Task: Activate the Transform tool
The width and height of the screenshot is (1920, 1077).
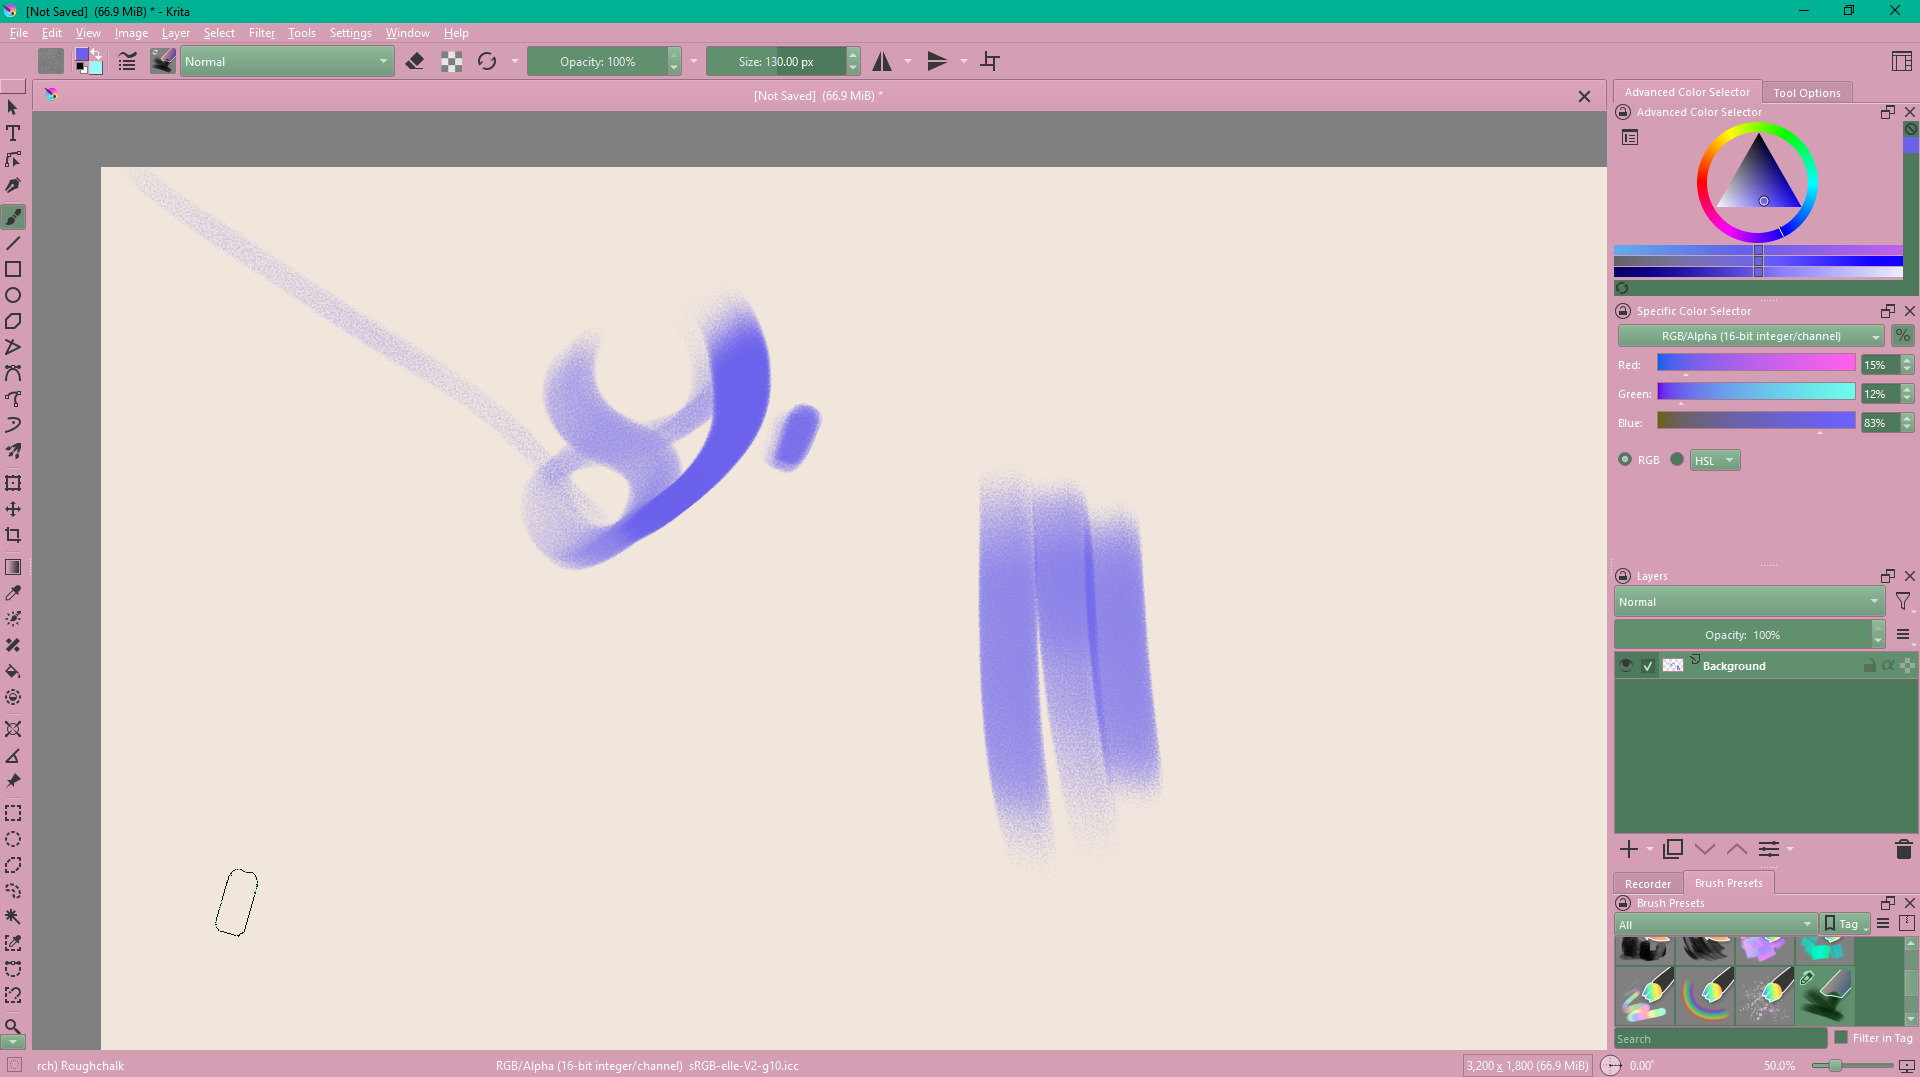Action: [x=13, y=483]
